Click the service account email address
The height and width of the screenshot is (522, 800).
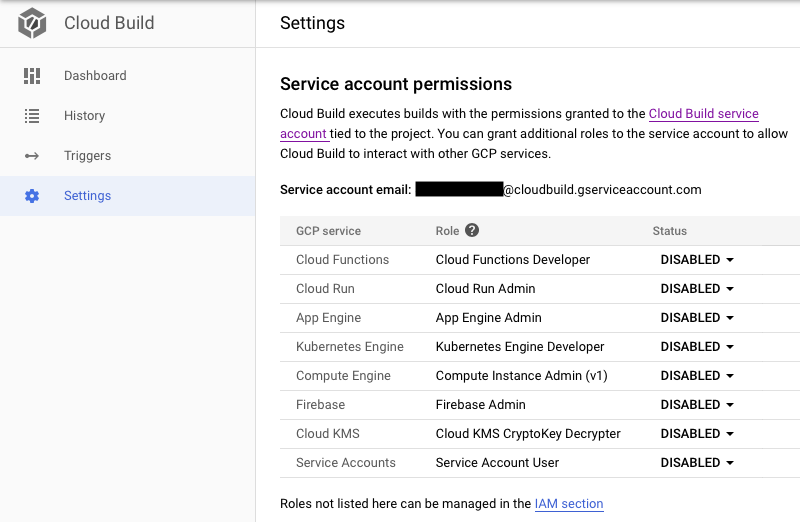coord(558,190)
